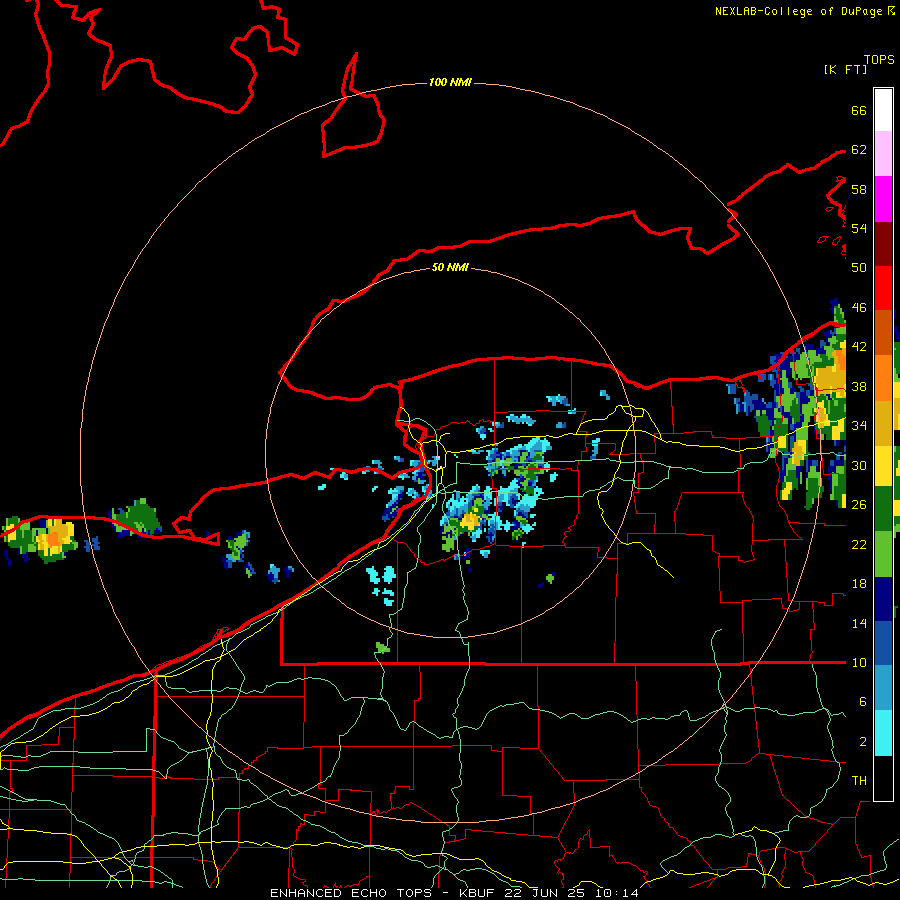Click the dark green legend swatch near 26

(x=883, y=509)
